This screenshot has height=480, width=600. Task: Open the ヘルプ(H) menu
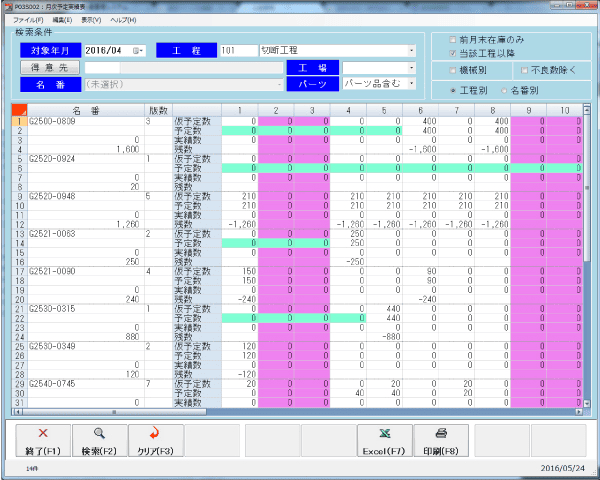pyautogui.click(x=123, y=19)
